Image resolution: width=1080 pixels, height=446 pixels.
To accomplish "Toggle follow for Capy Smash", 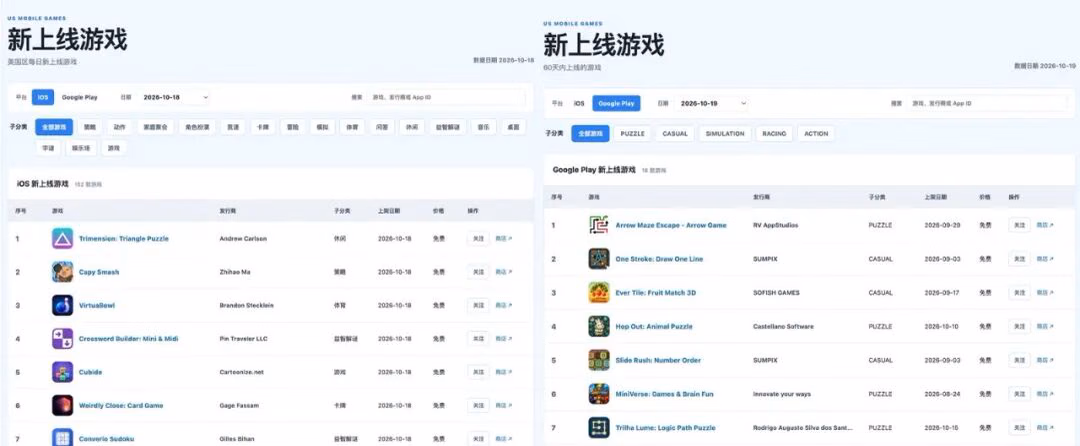I will tap(478, 272).
